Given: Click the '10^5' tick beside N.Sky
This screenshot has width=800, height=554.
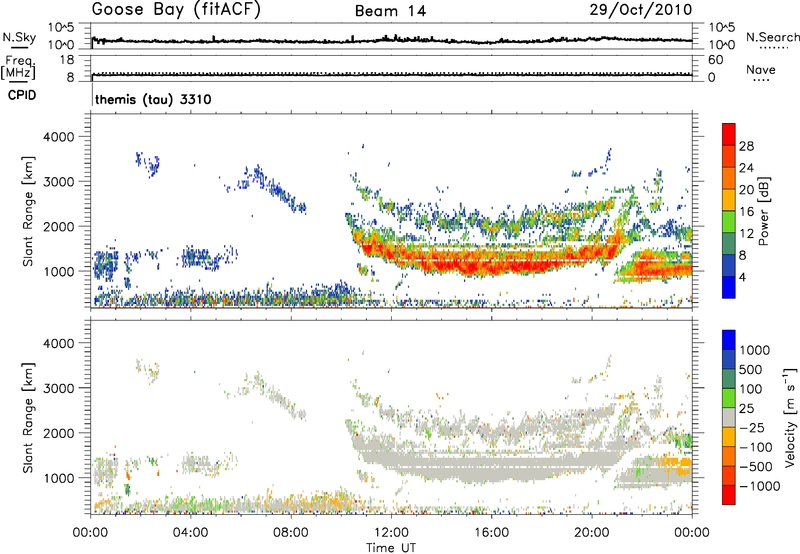Looking at the screenshot, I should pyautogui.click(x=61, y=27).
